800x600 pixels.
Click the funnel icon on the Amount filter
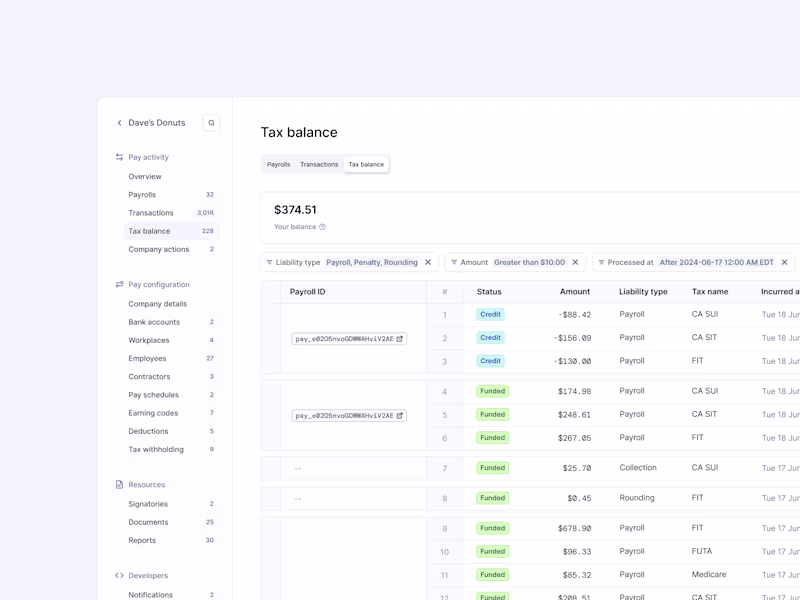pyautogui.click(x=456, y=262)
